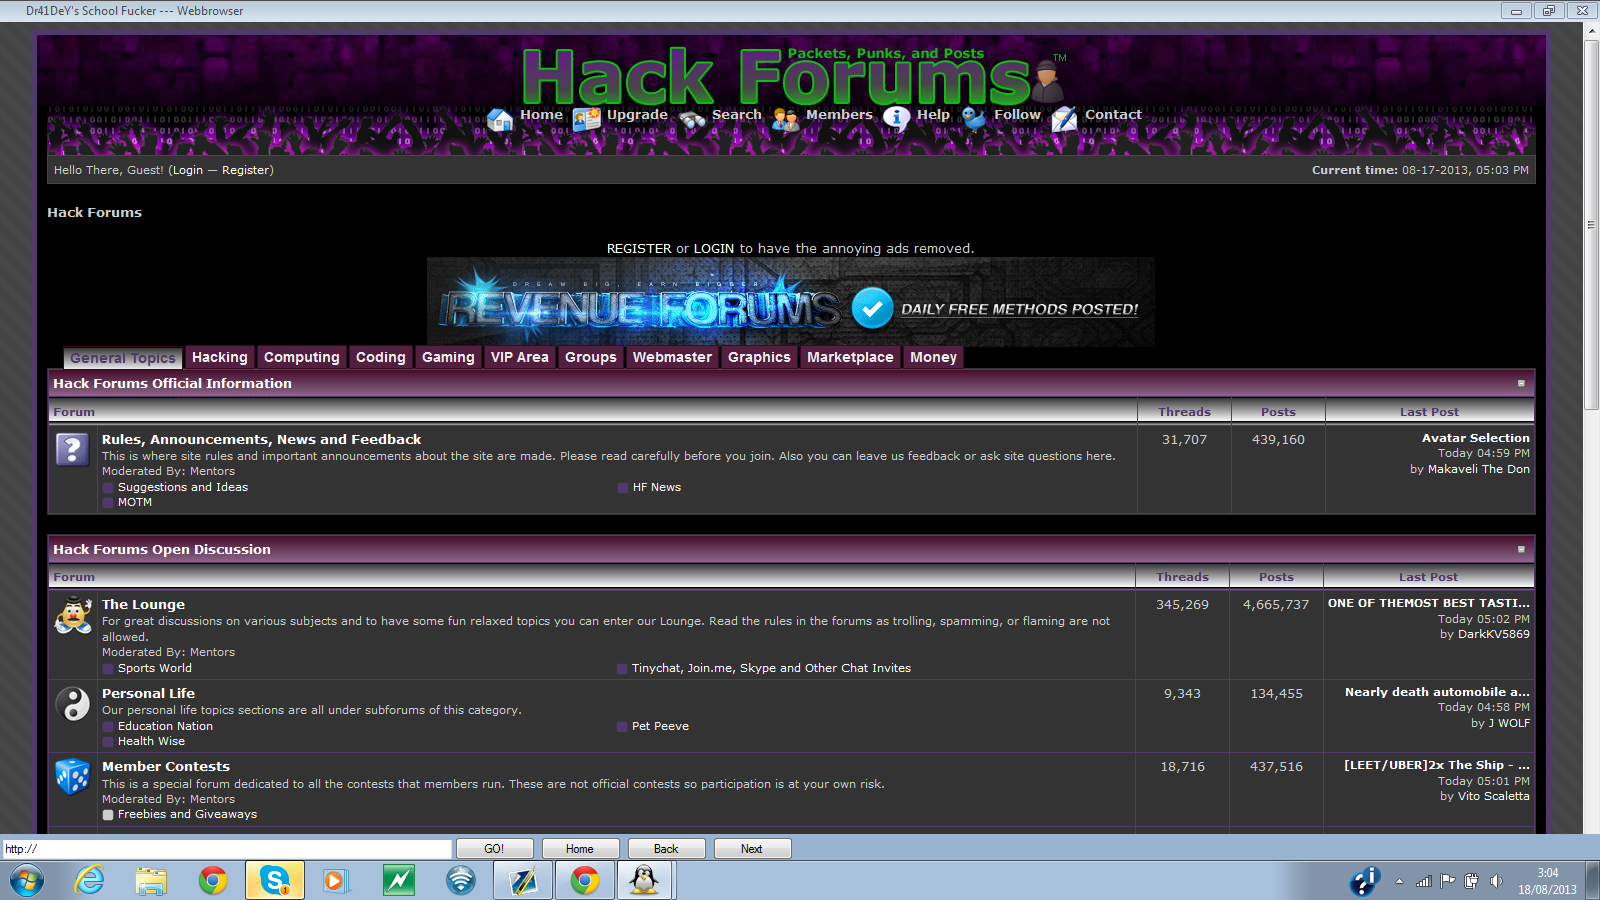
Task: Switch to the Computing tab
Action: click(302, 358)
